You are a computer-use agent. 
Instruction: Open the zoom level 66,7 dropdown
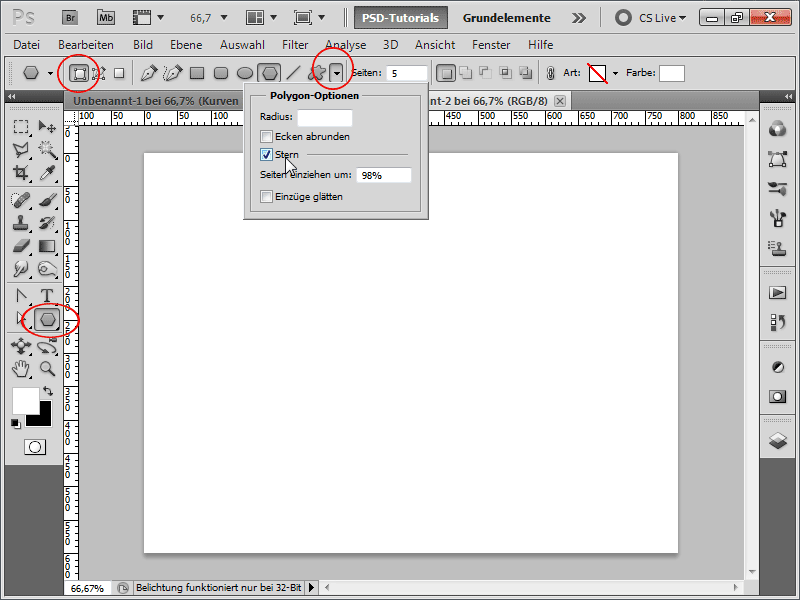click(x=223, y=18)
